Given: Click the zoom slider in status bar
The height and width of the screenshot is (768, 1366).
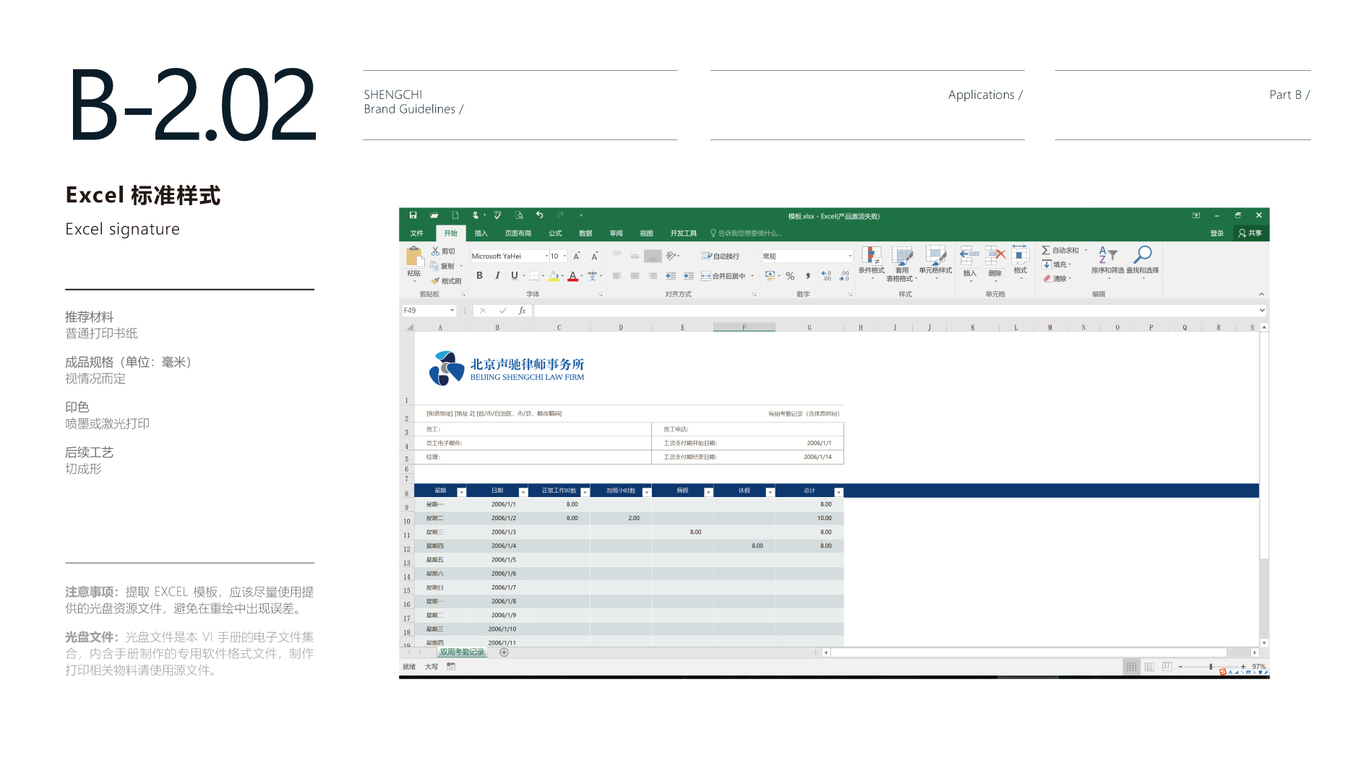Looking at the screenshot, I should pyautogui.click(x=1211, y=667).
